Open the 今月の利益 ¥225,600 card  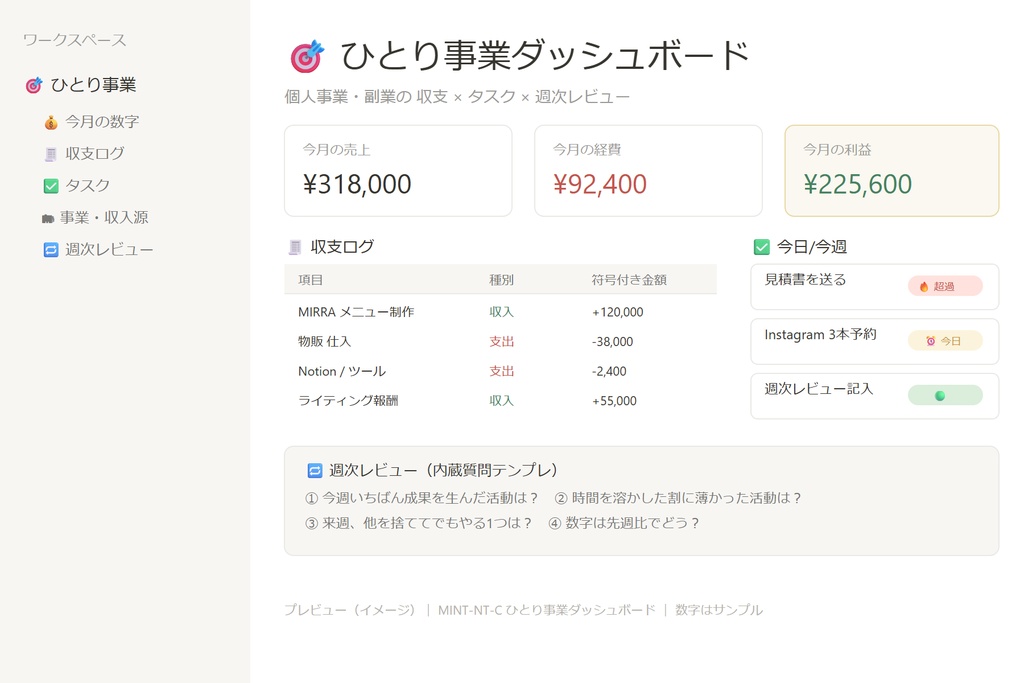[892, 171]
